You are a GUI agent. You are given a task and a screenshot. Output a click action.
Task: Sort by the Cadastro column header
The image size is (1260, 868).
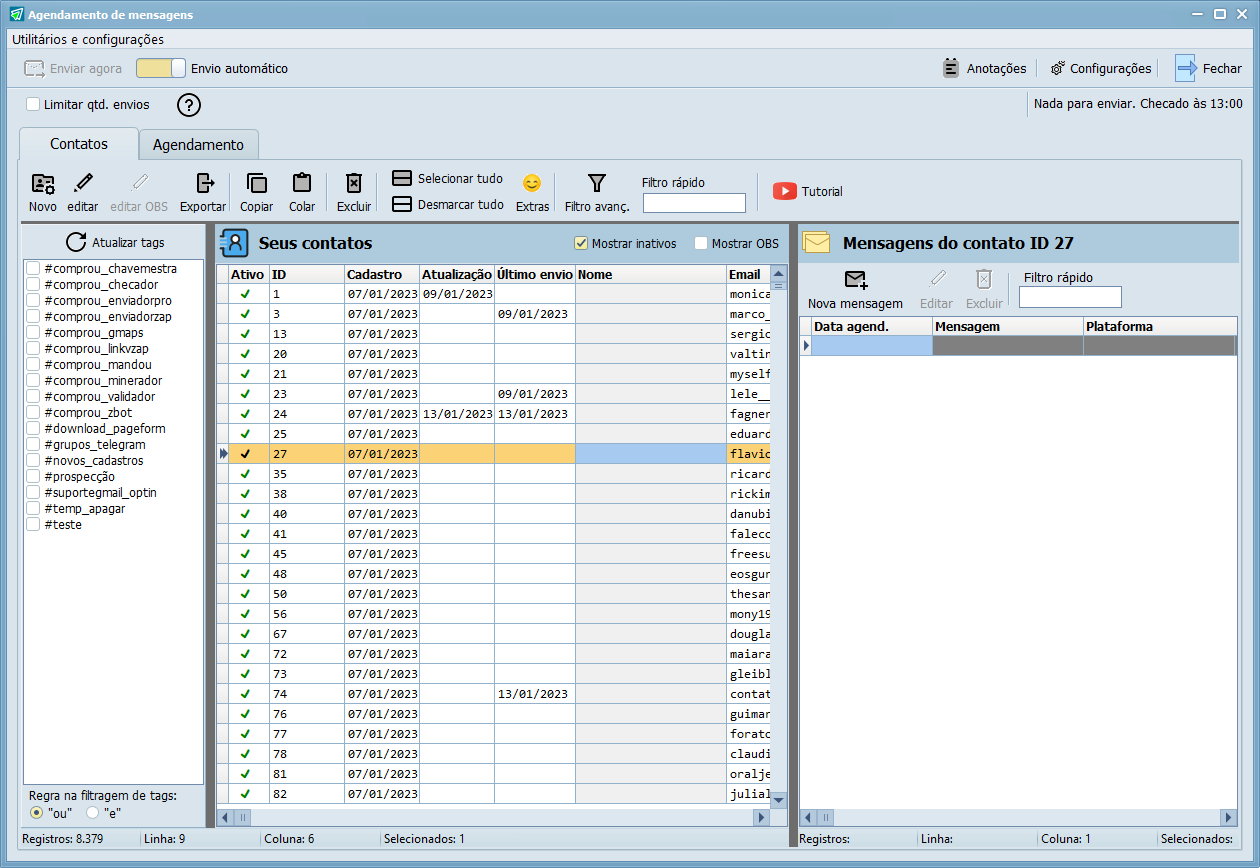coord(382,274)
